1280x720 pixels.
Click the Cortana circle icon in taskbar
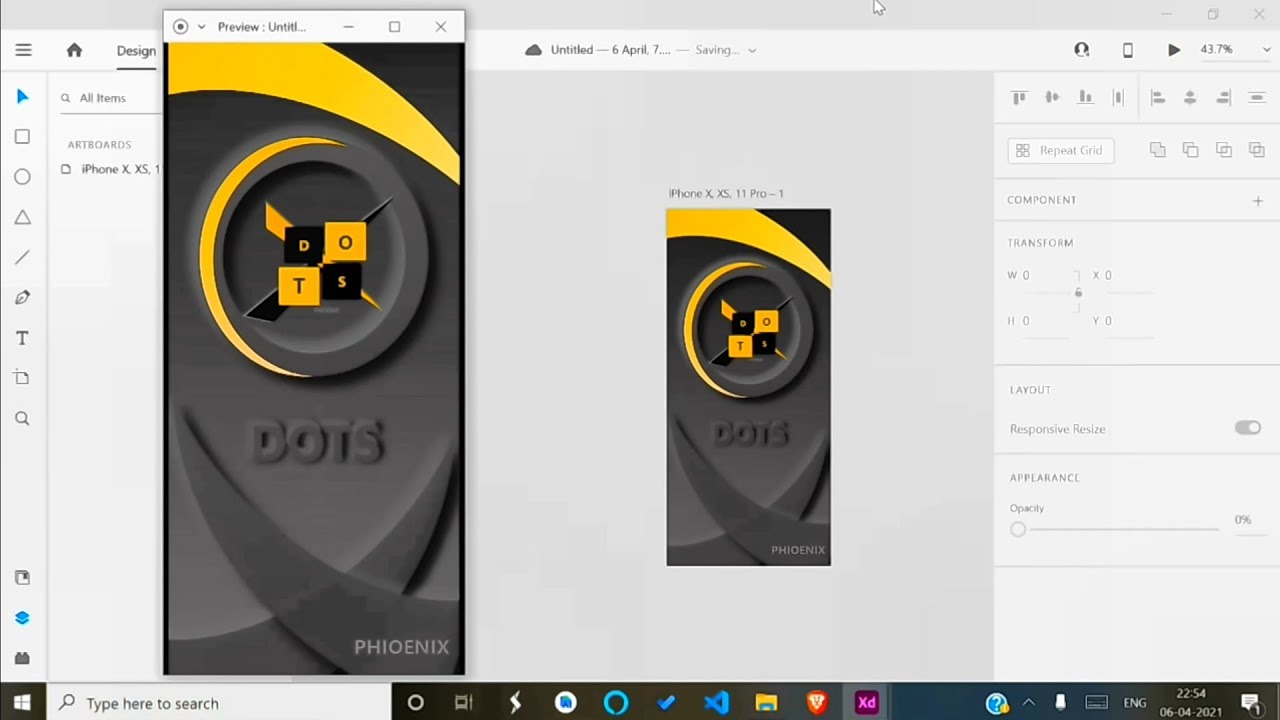415,703
